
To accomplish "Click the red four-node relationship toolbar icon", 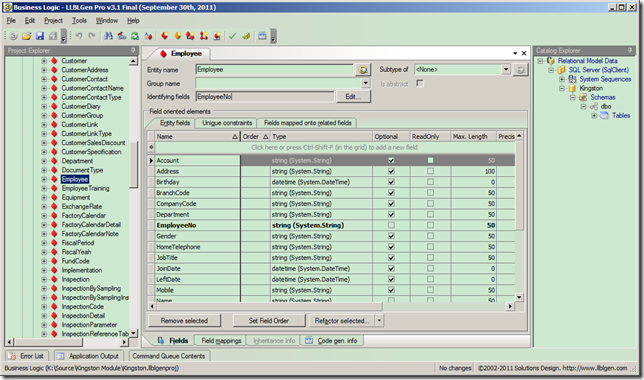I will pyautogui.click(x=204, y=36).
